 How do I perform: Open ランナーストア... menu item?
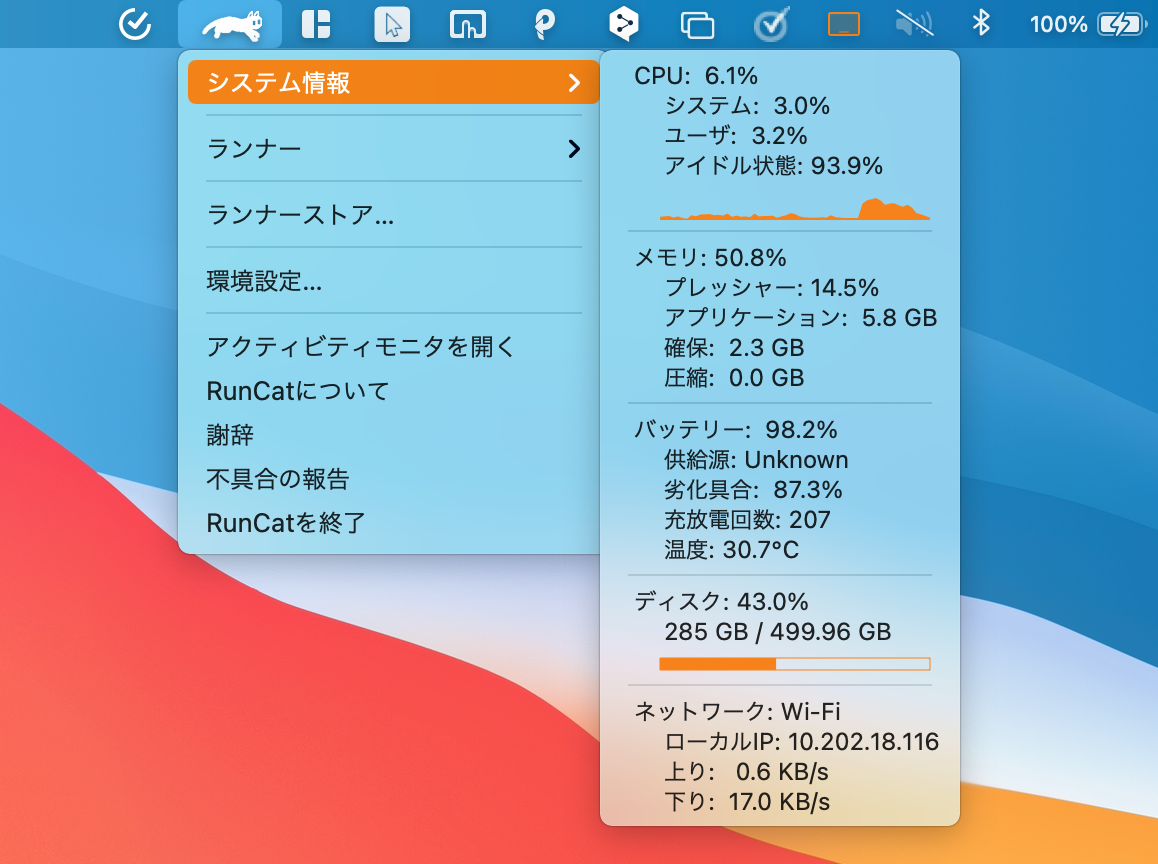tap(394, 215)
